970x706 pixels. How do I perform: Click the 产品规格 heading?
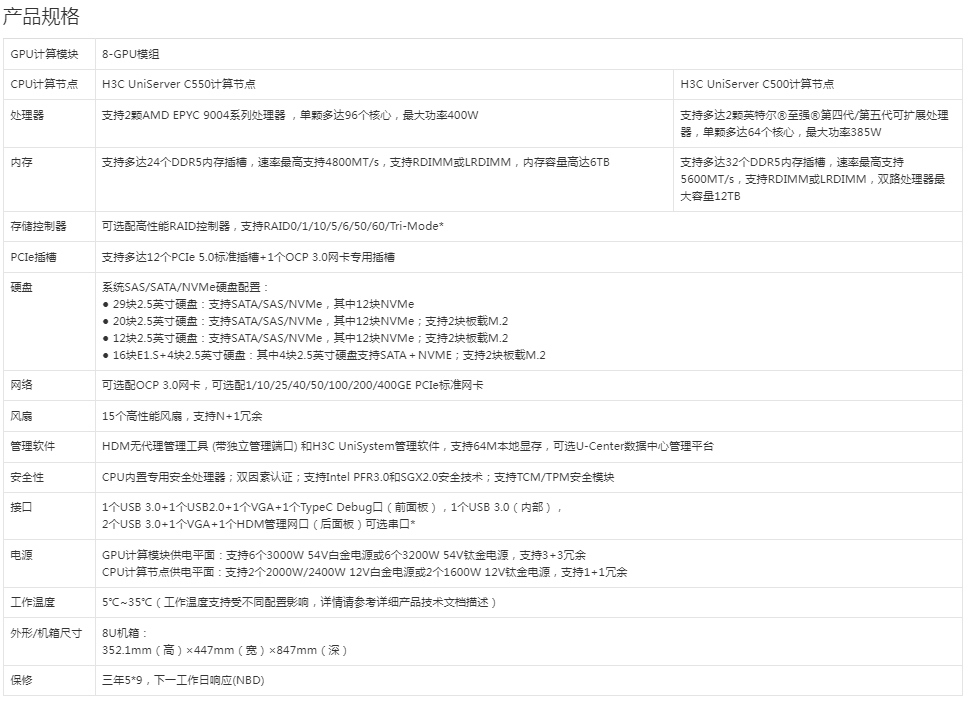pyautogui.click(x=41, y=17)
